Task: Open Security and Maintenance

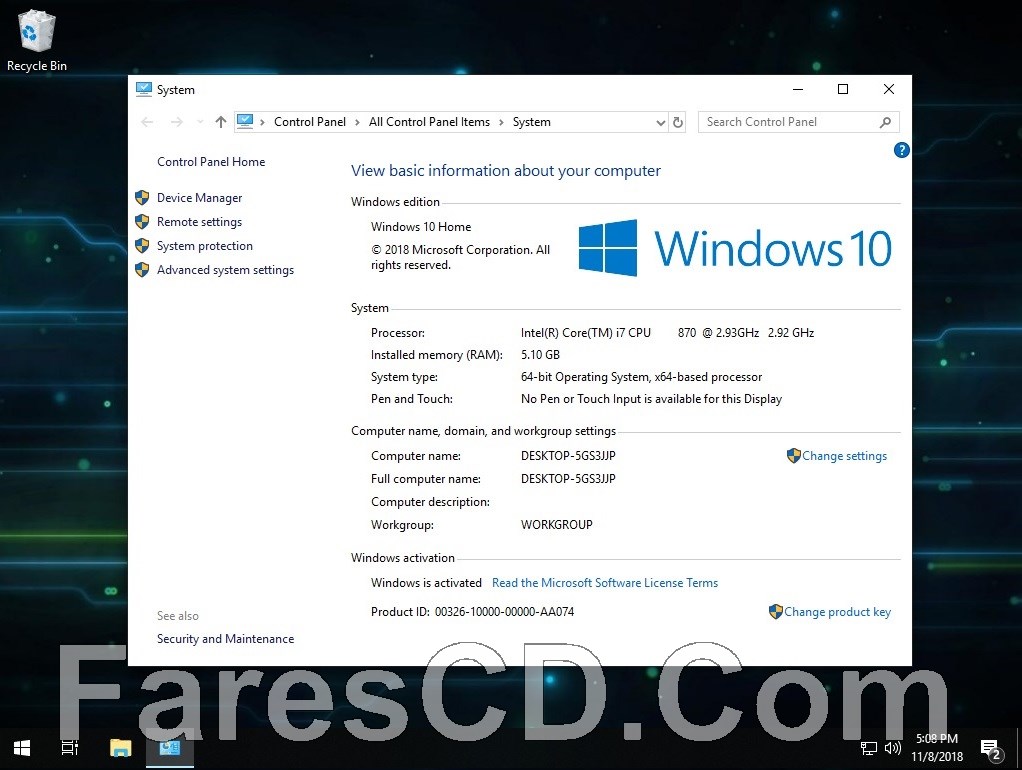Action: 226,639
